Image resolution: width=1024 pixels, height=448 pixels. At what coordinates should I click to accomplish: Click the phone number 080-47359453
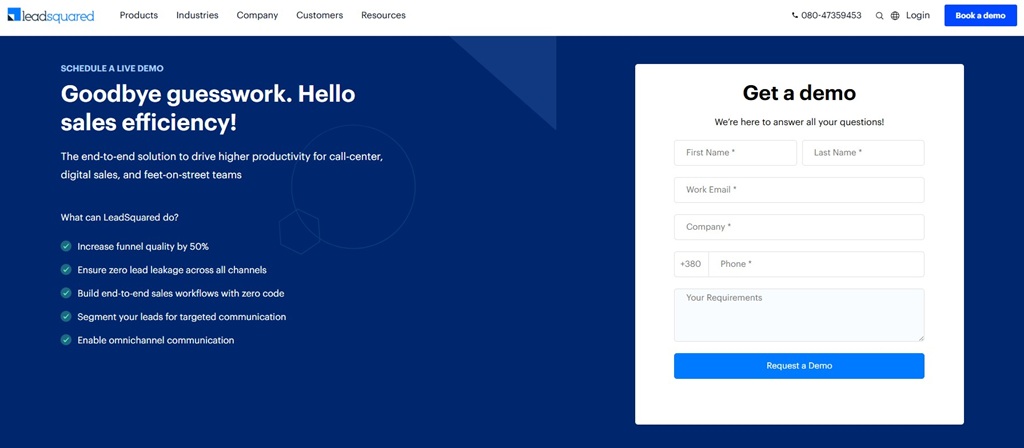(826, 16)
